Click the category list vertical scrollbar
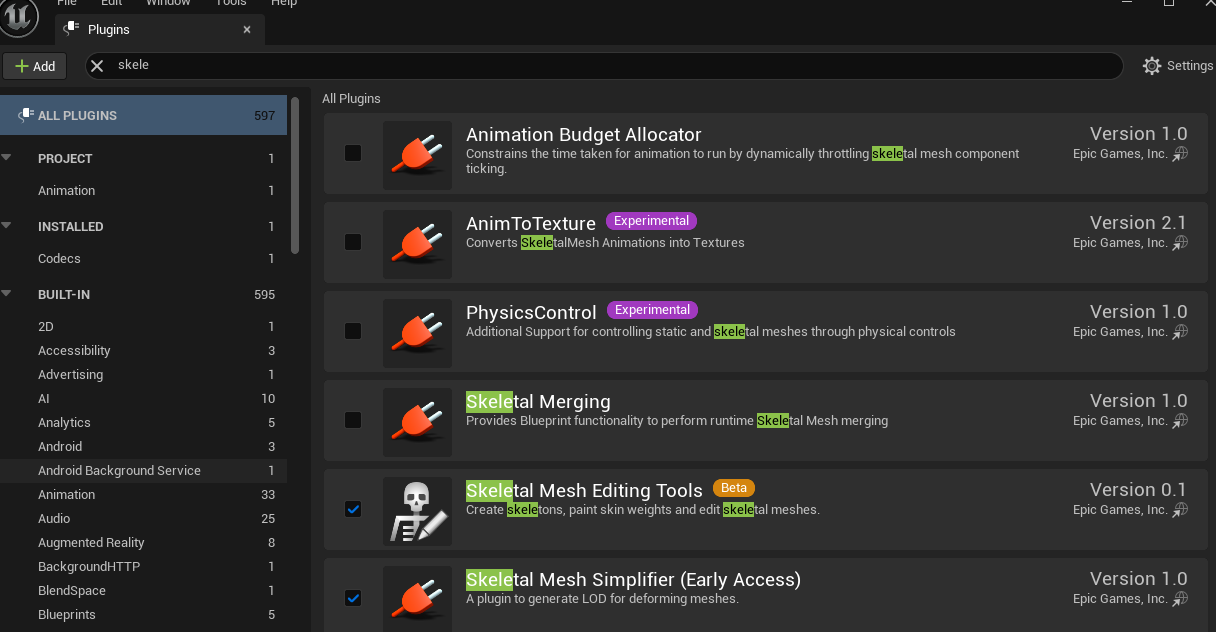The image size is (1216, 632). (295, 175)
